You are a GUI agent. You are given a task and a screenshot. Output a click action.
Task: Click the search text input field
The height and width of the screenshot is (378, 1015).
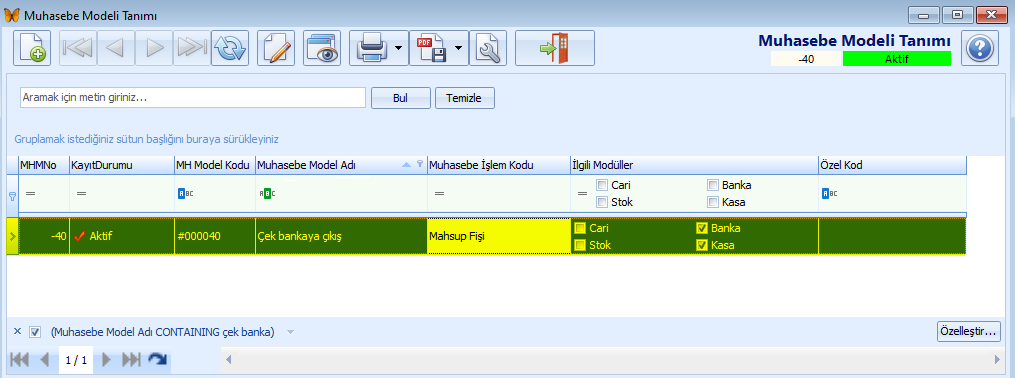click(193, 98)
